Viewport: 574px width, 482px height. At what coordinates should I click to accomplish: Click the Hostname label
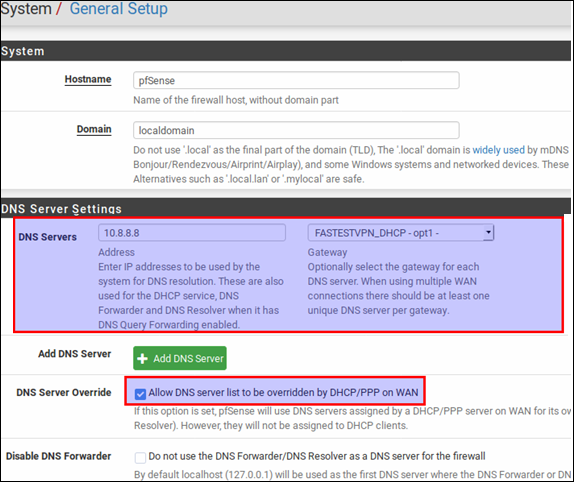(88, 79)
